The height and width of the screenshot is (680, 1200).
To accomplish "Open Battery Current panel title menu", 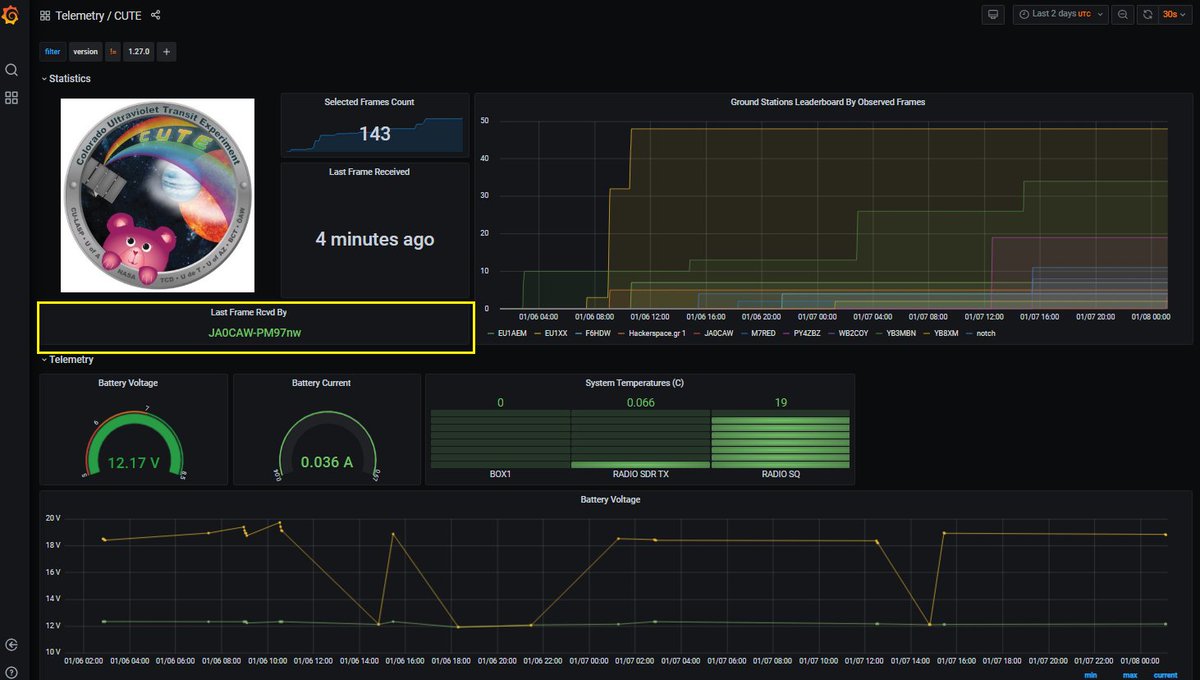I will pyautogui.click(x=322, y=383).
